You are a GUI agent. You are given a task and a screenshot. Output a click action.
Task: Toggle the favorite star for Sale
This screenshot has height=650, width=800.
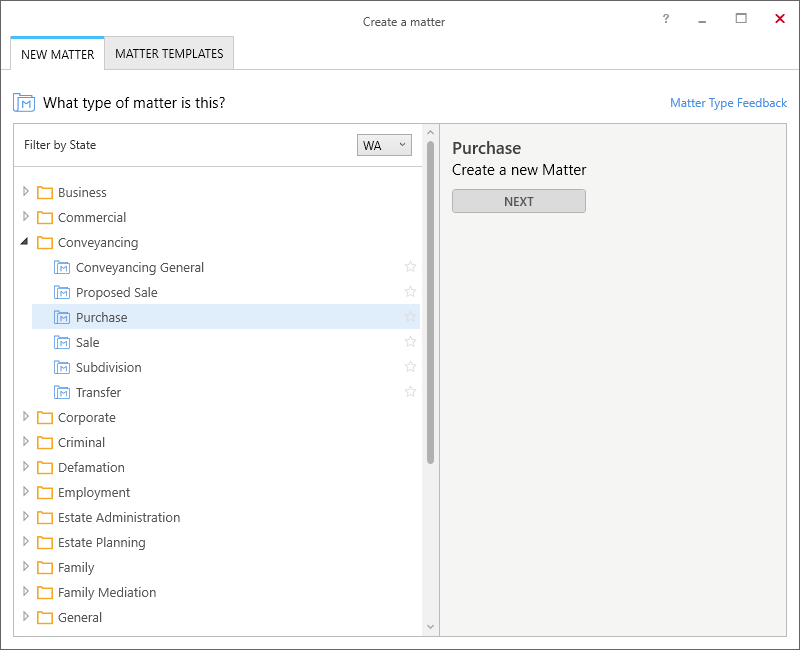410,342
